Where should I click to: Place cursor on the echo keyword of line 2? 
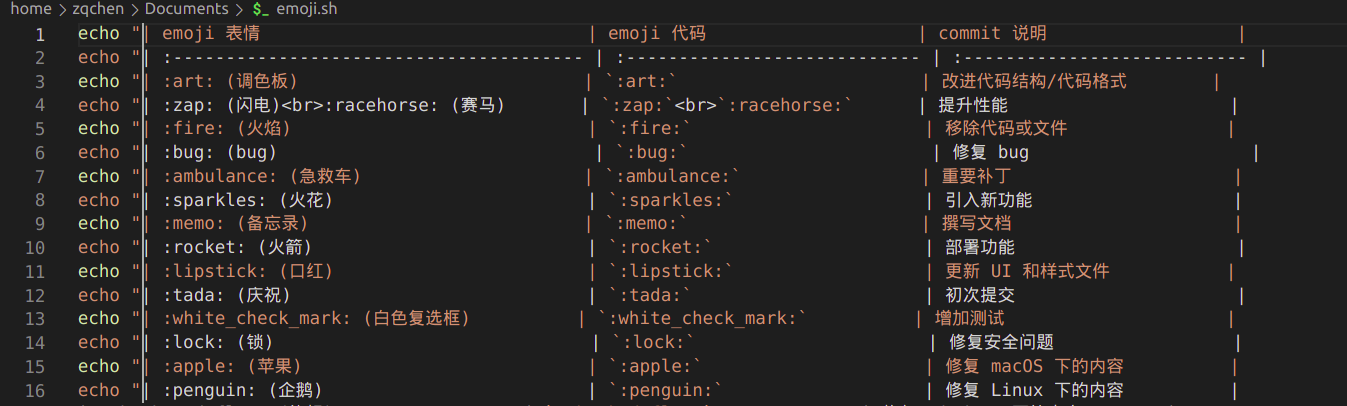[x=99, y=57]
